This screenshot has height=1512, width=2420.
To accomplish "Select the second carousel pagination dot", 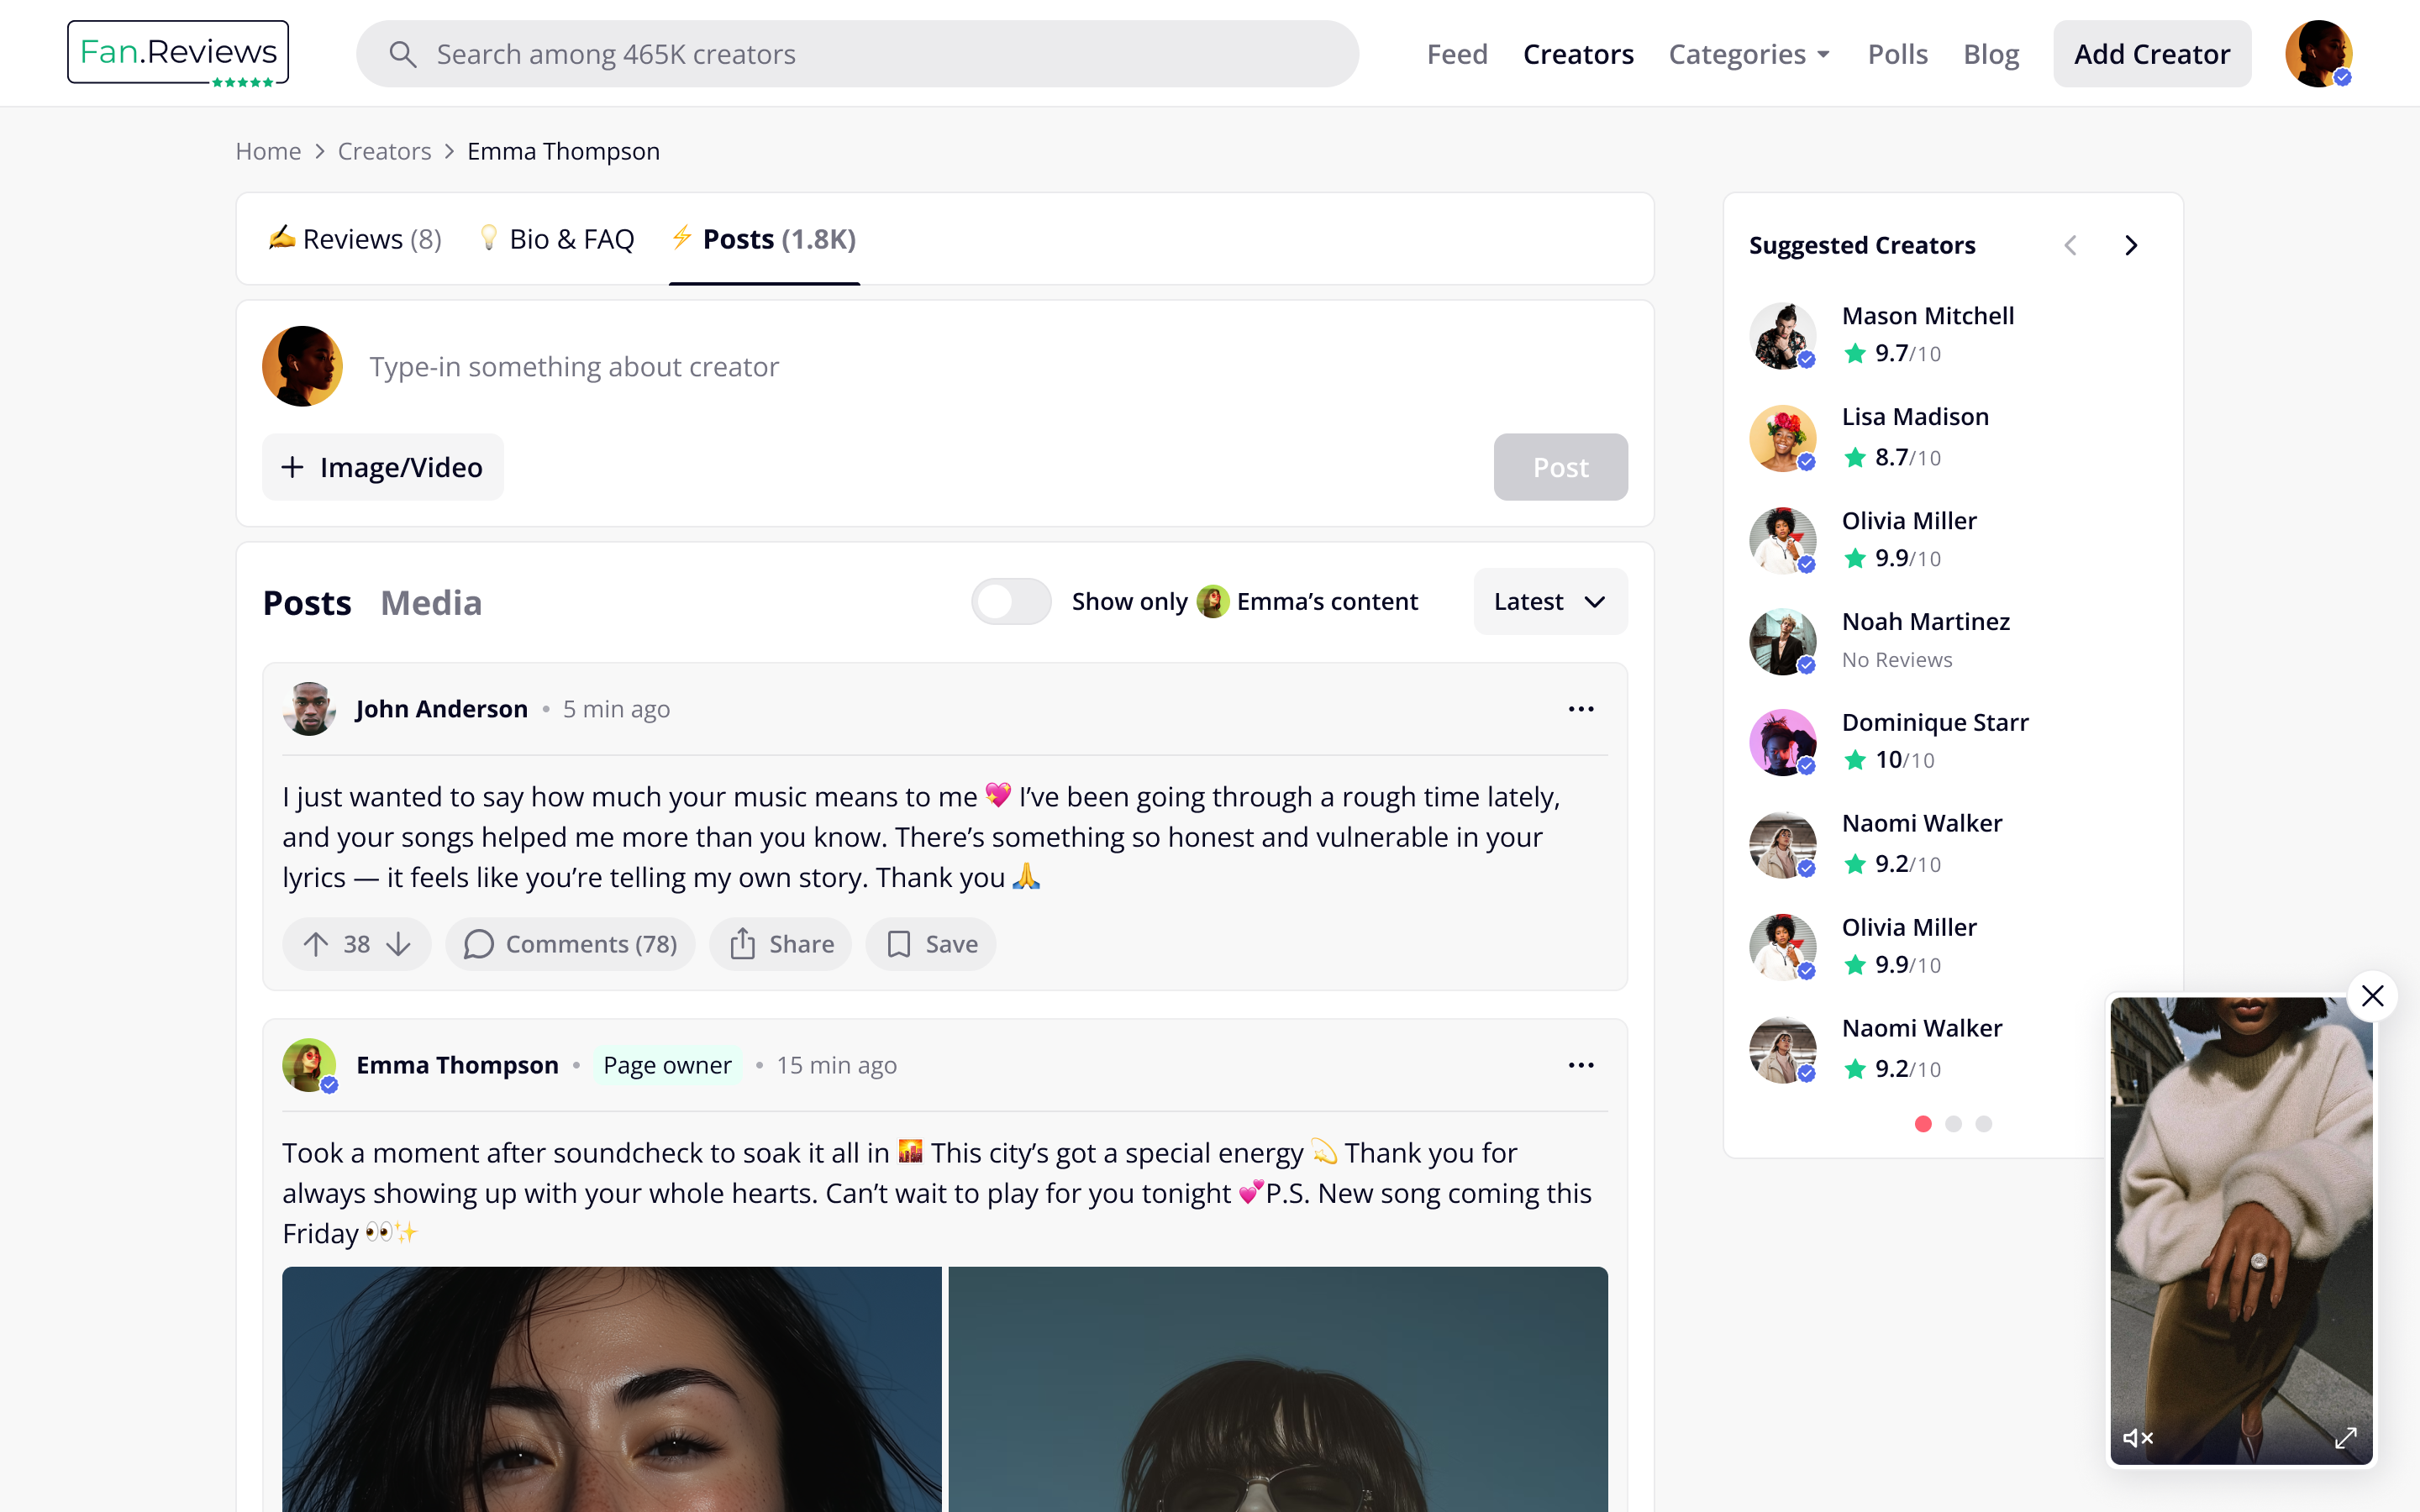I will tap(1952, 1124).
